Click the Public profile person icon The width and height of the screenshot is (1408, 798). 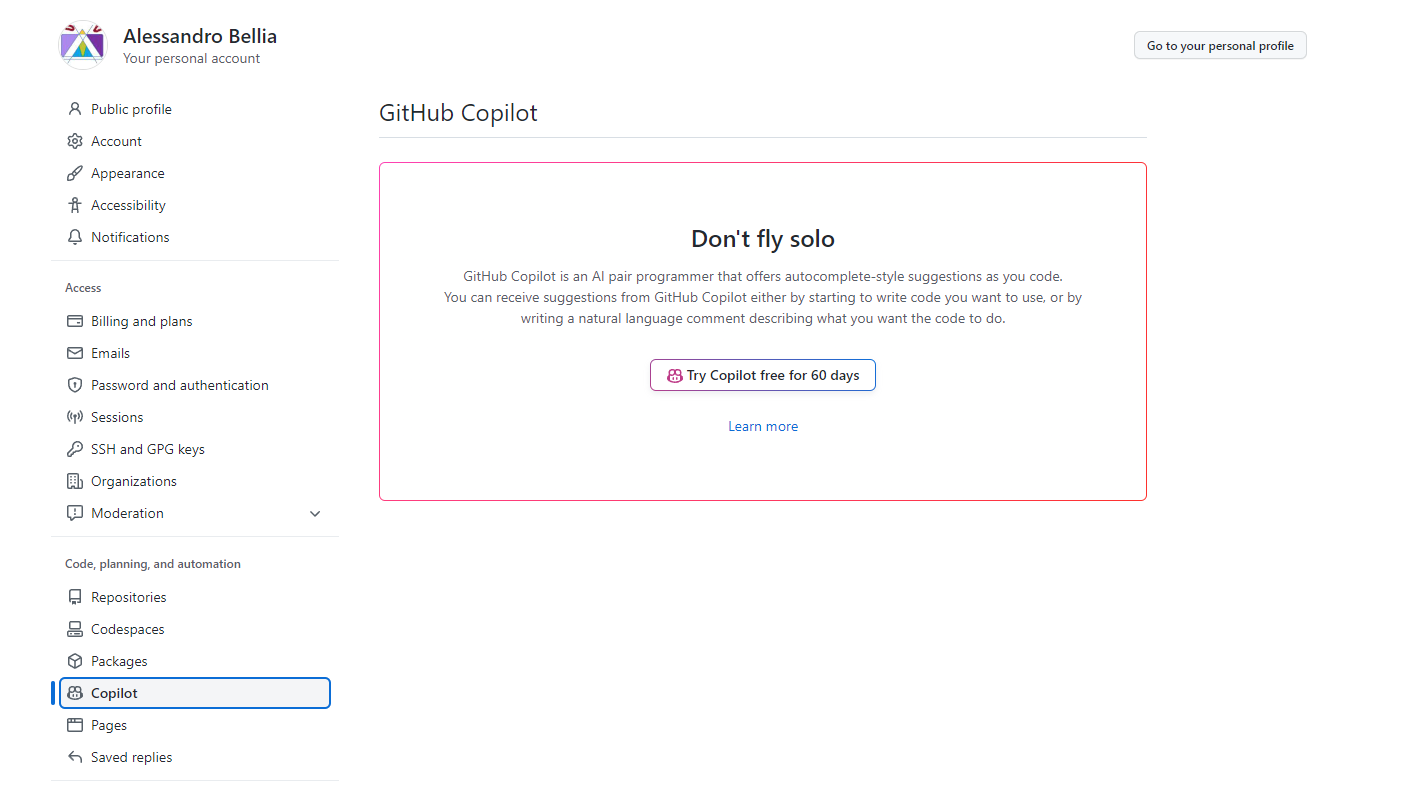coord(74,108)
